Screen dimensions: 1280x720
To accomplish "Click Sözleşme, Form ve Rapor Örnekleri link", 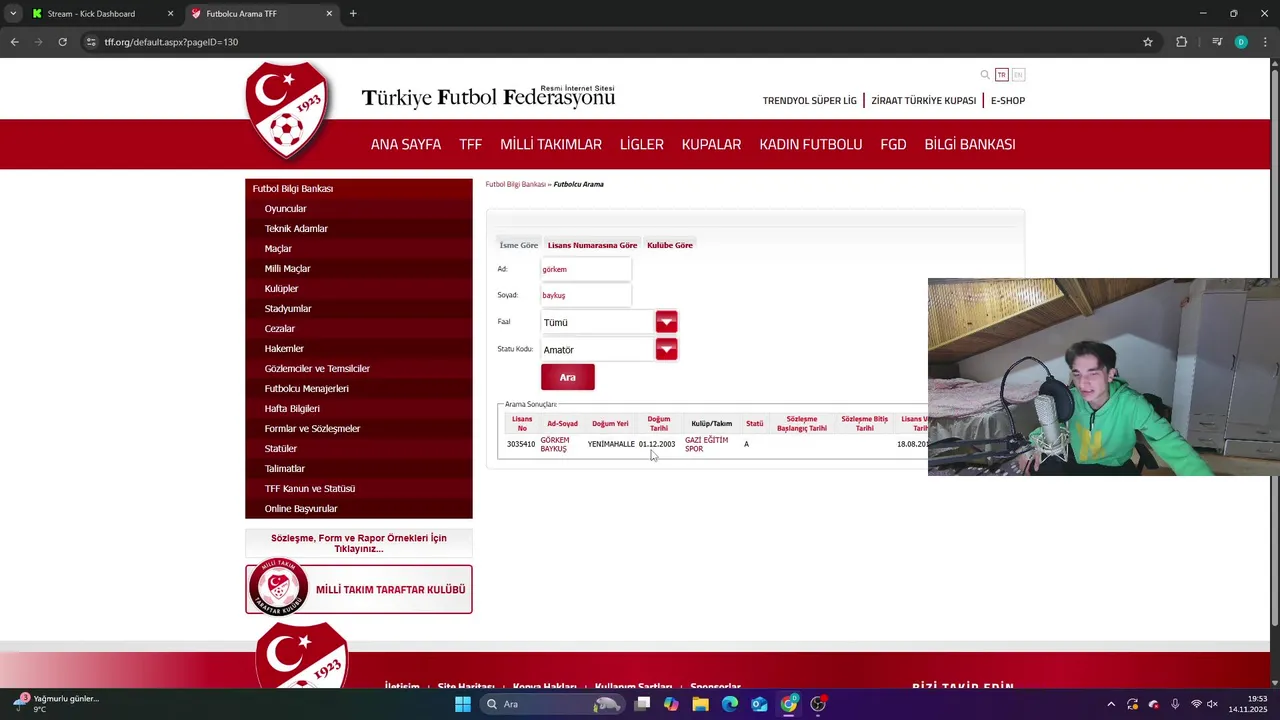I will [359, 543].
